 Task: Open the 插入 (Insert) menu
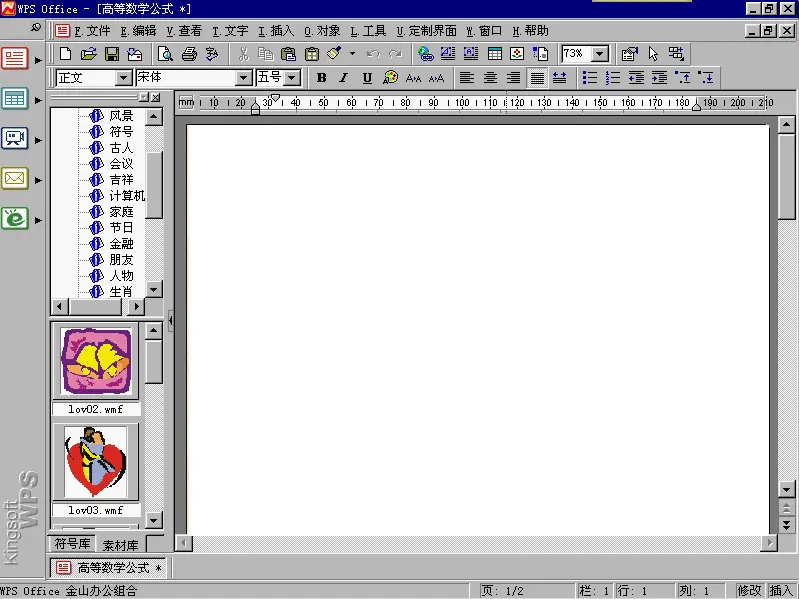pyautogui.click(x=276, y=31)
